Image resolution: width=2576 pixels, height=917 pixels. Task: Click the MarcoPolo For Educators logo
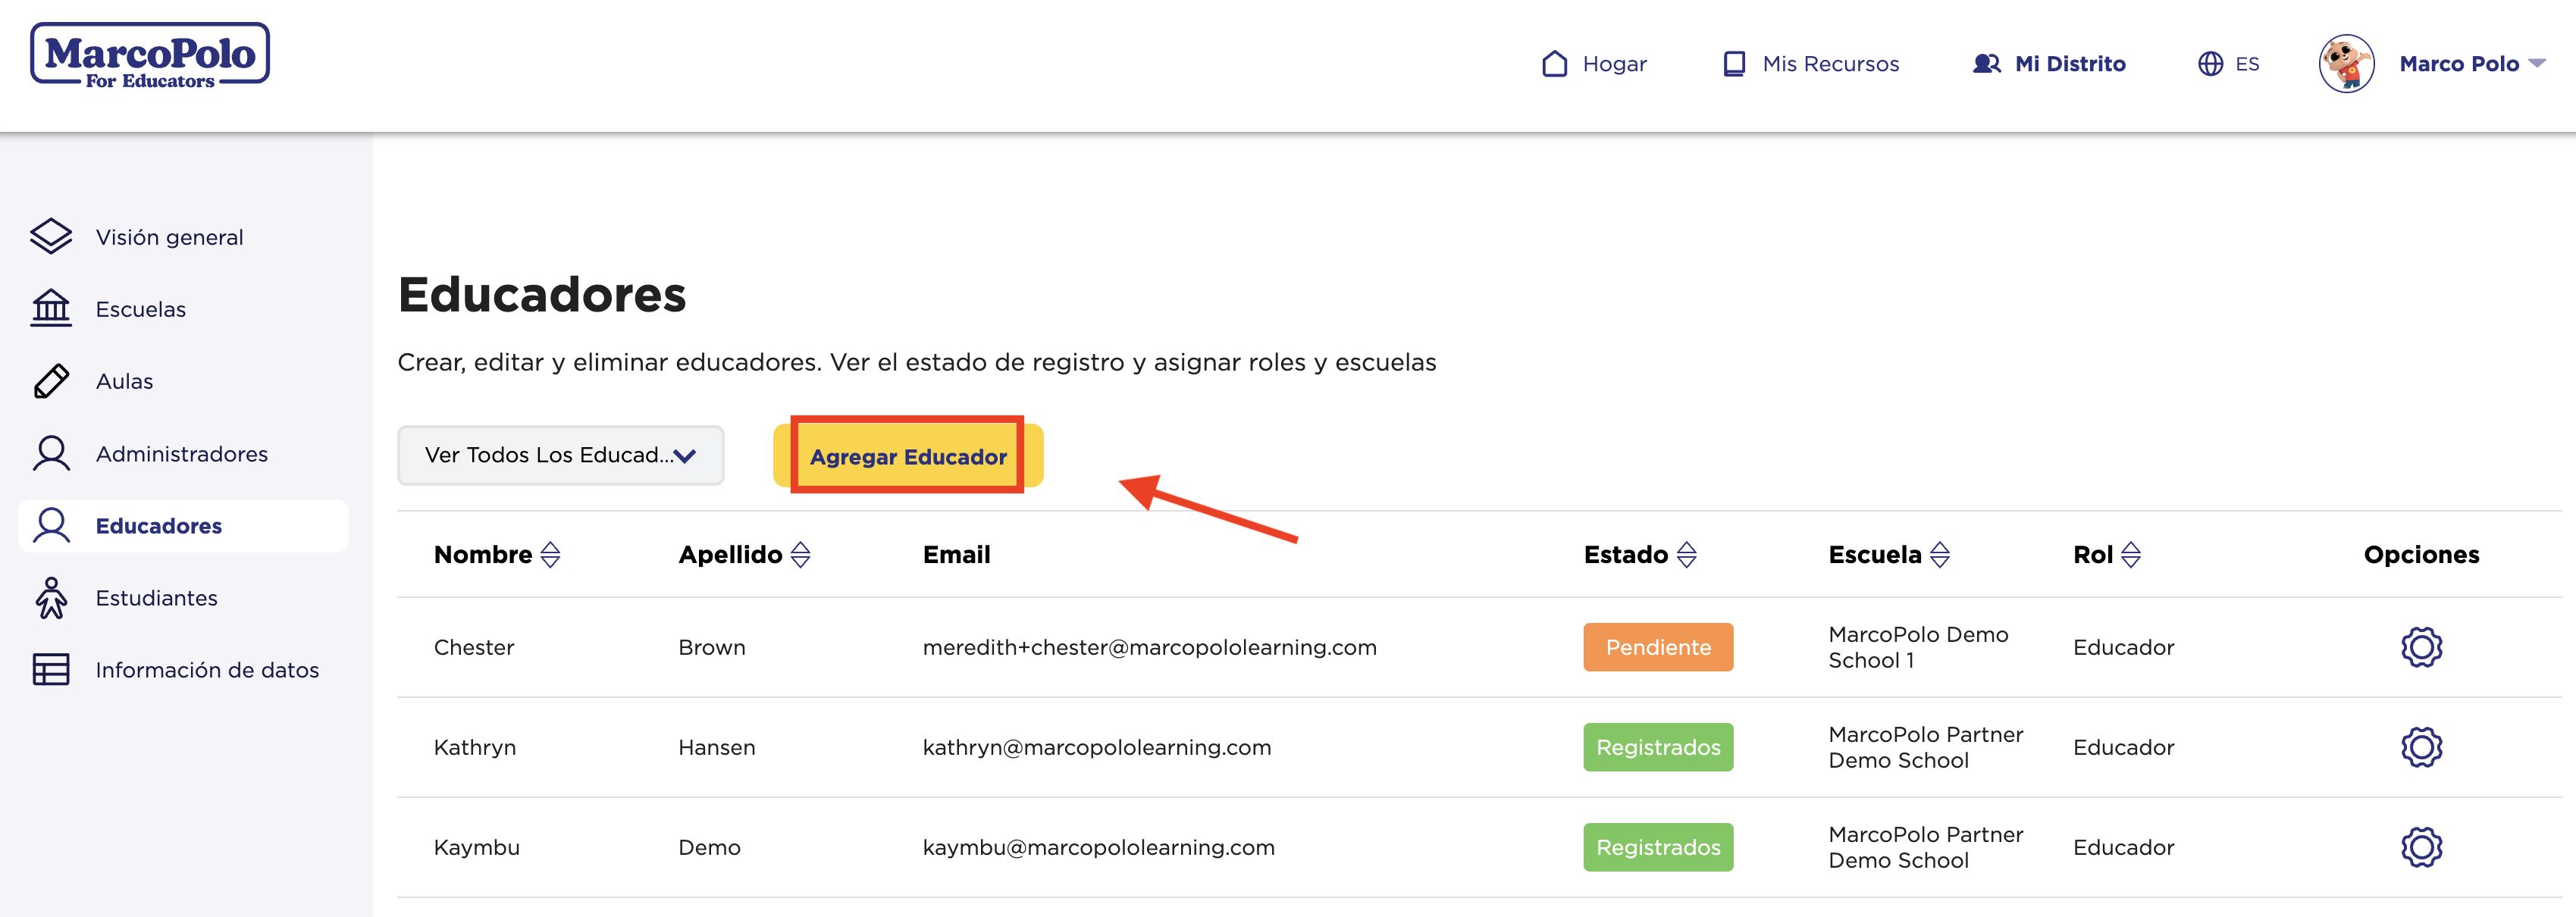tap(150, 56)
